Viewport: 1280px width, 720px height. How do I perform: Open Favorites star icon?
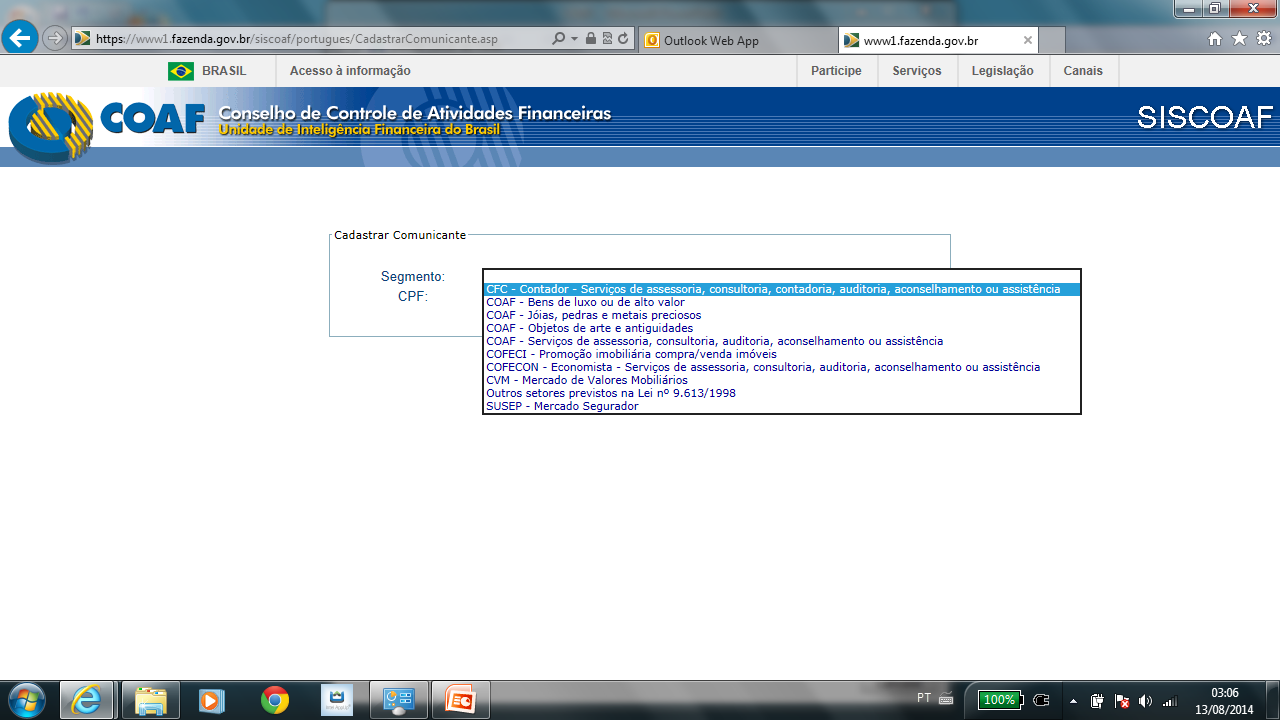1240,39
